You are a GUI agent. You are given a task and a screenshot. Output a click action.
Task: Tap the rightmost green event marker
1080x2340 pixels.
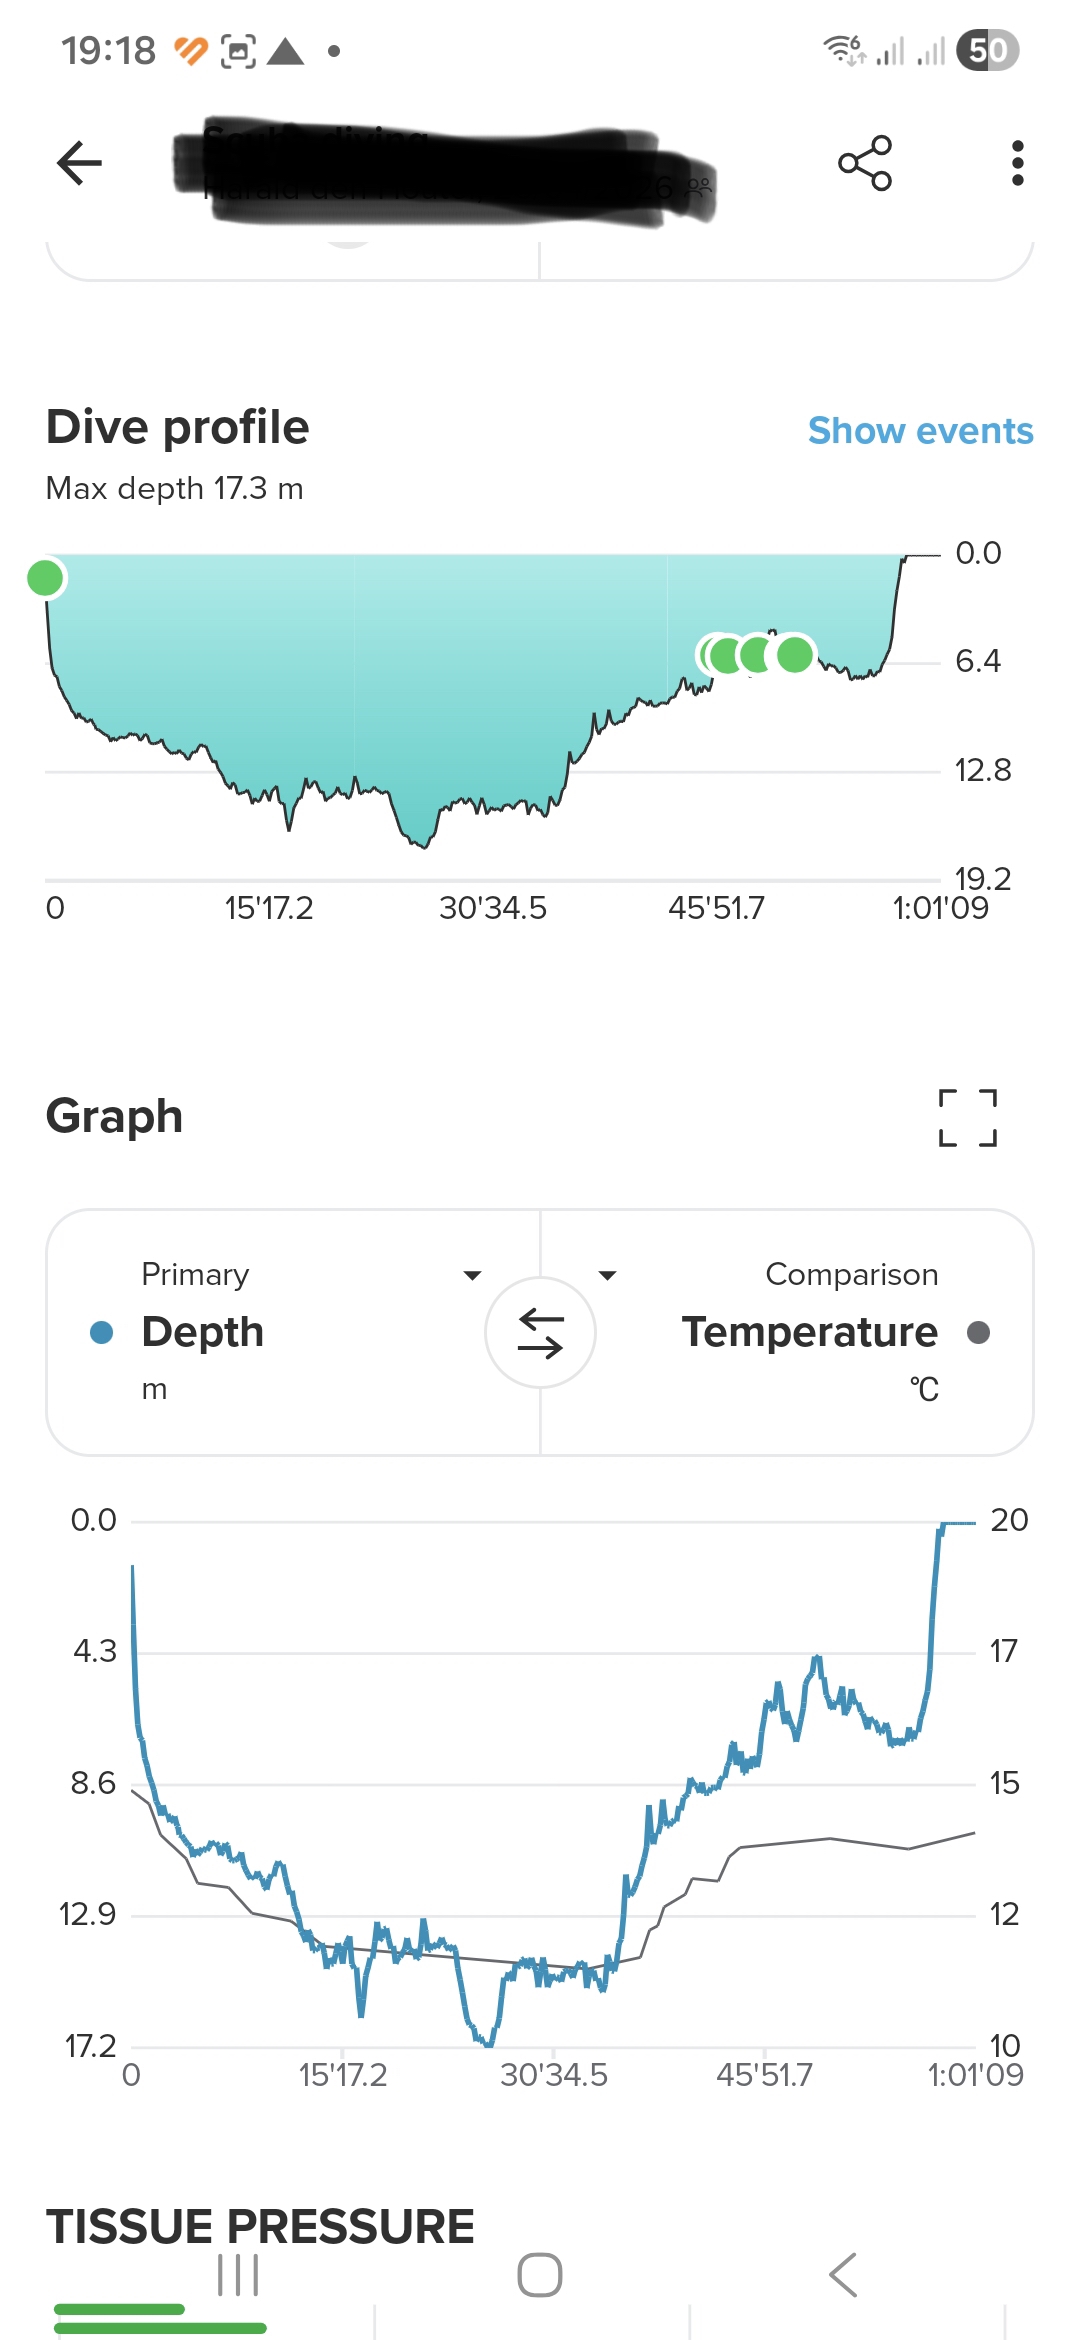(x=795, y=655)
